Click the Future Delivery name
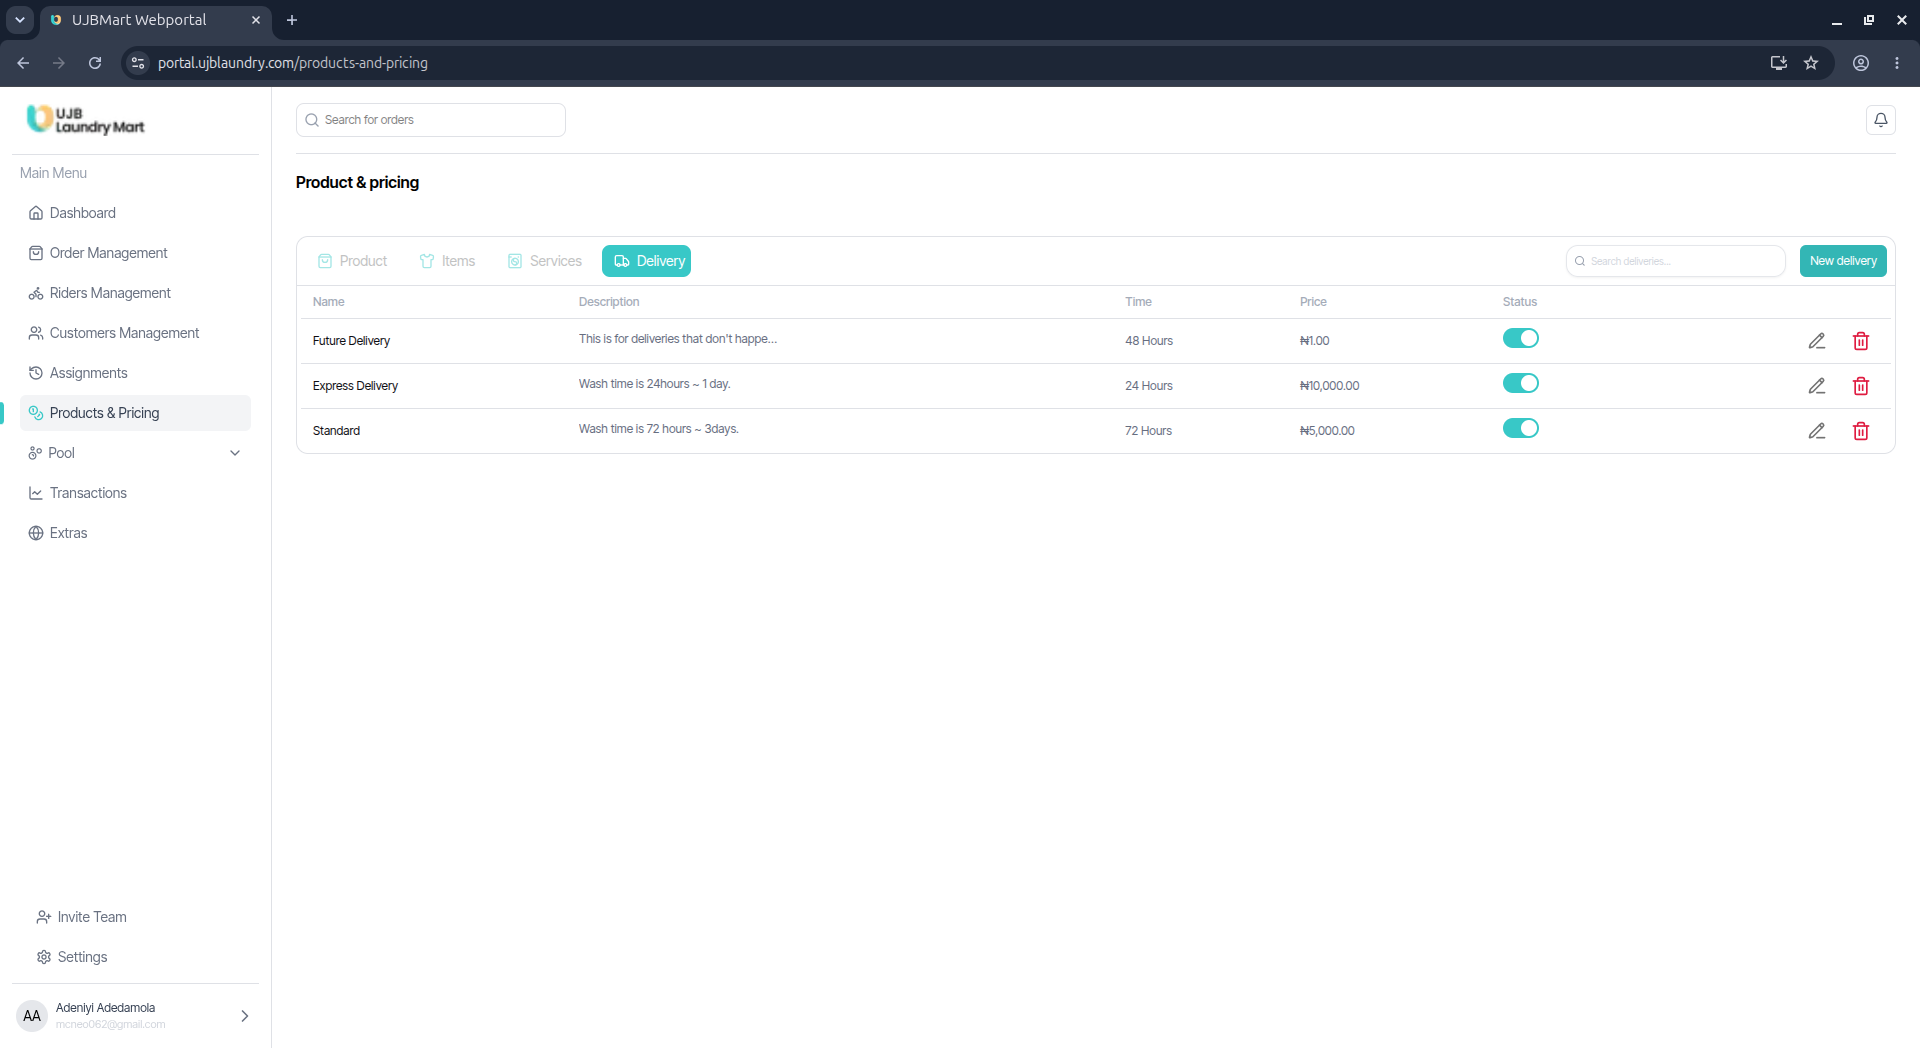Screen dimensions: 1920x1048 [351, 341]
